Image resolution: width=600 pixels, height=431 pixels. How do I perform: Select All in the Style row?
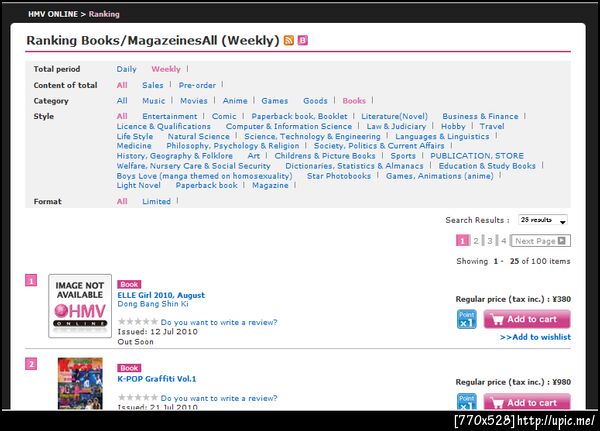[x=122, y=116]
